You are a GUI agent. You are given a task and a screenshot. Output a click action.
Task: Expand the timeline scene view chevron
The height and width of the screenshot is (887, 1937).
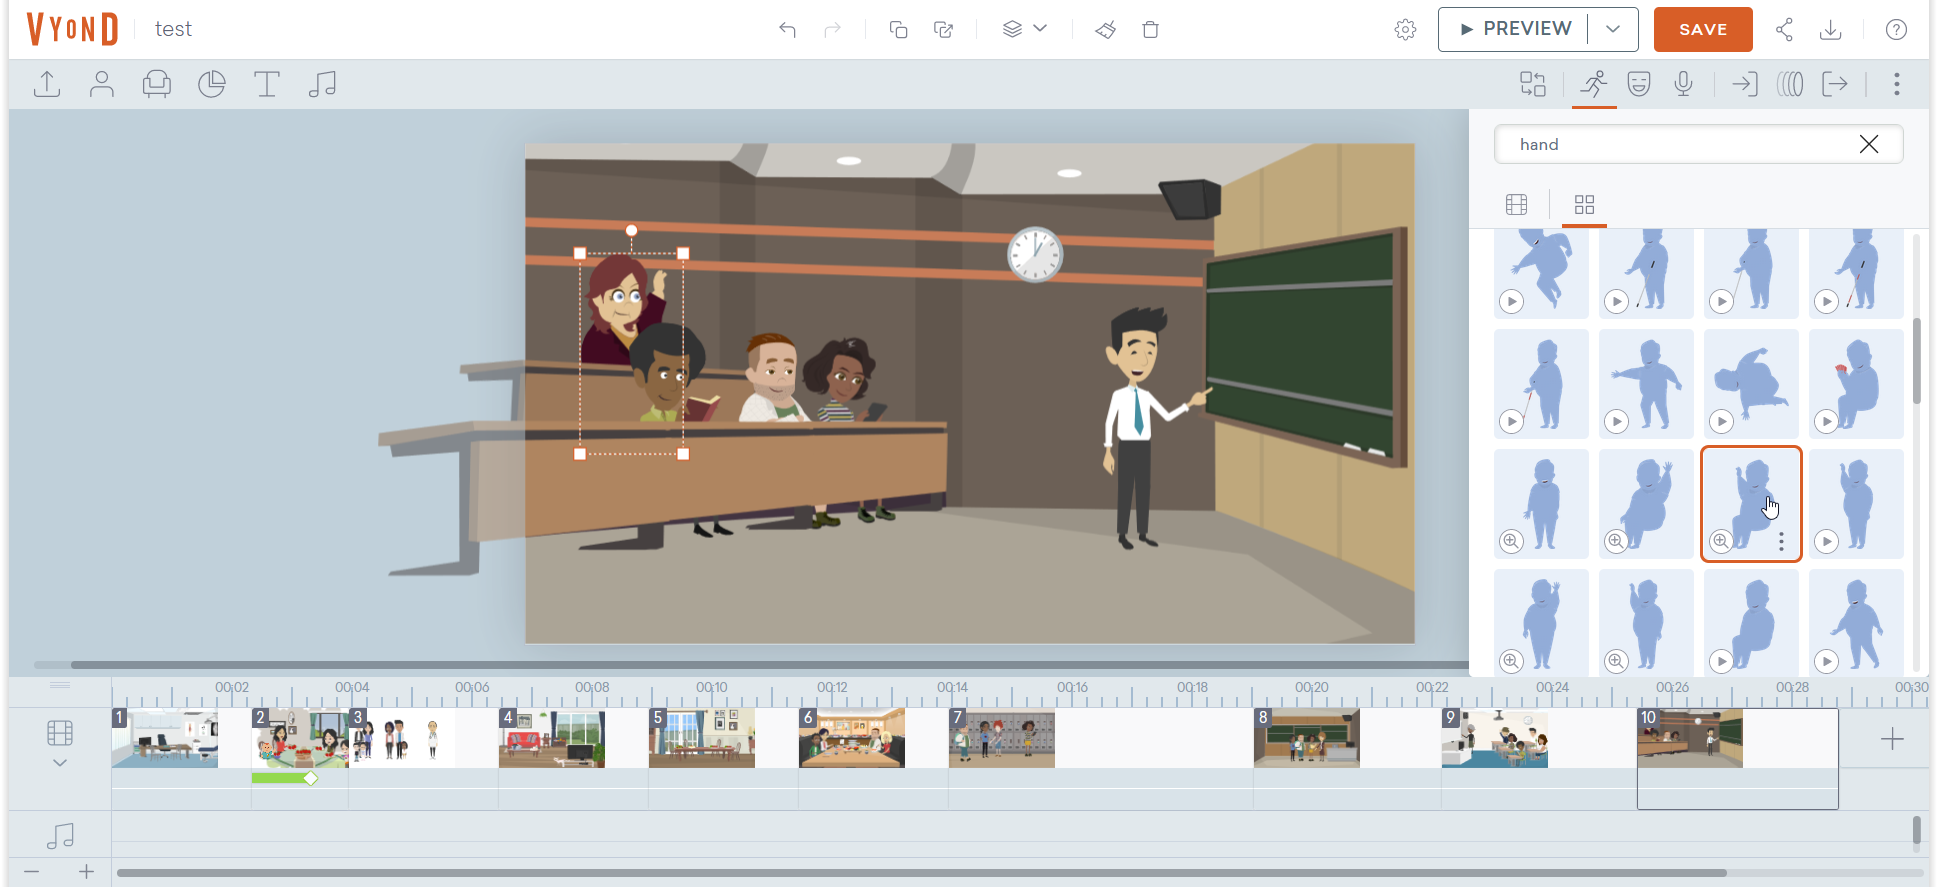60,763
